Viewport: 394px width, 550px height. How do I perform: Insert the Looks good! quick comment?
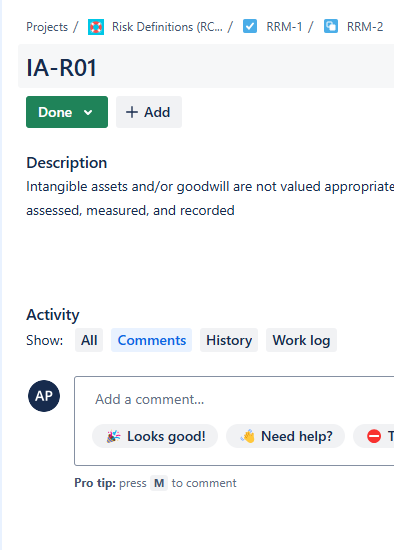(155, 436)
